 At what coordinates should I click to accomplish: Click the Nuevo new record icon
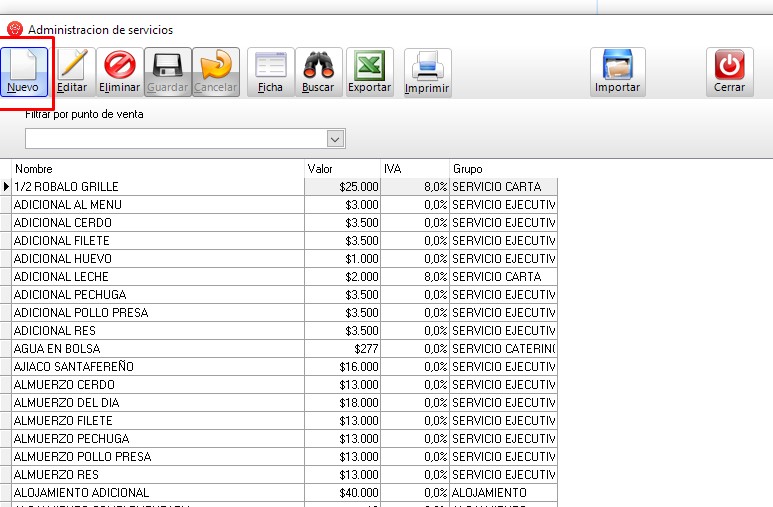pyautogui.click(x=24, y=71)
